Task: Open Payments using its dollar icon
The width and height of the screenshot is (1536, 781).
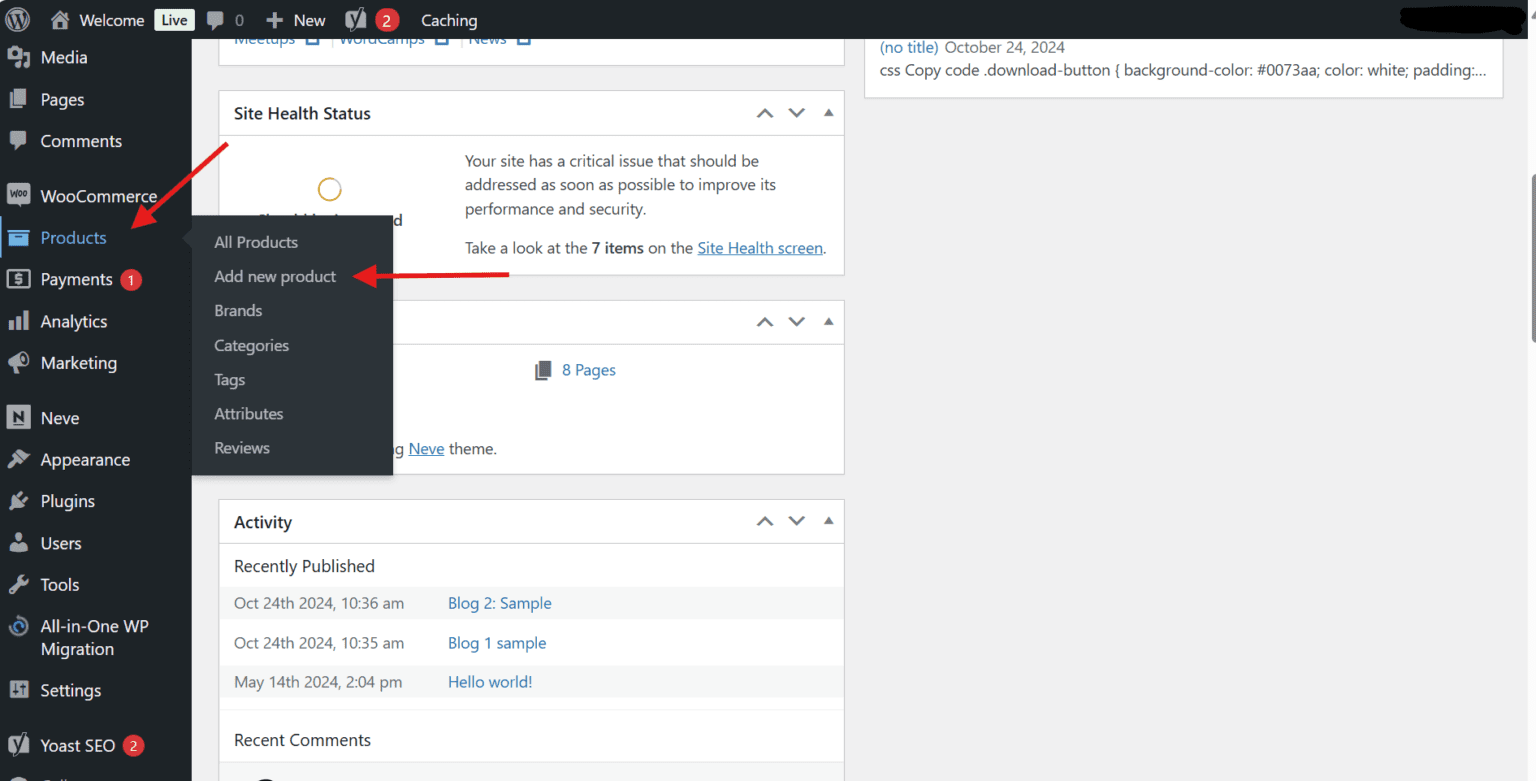Action: (22, 279)
